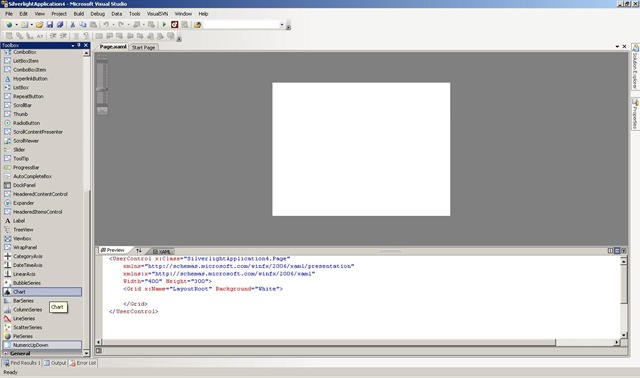Open the Add New Item dropdown arrow
Image resolution: width=640 pixels, height=378 pixels.
click(31, 25)
